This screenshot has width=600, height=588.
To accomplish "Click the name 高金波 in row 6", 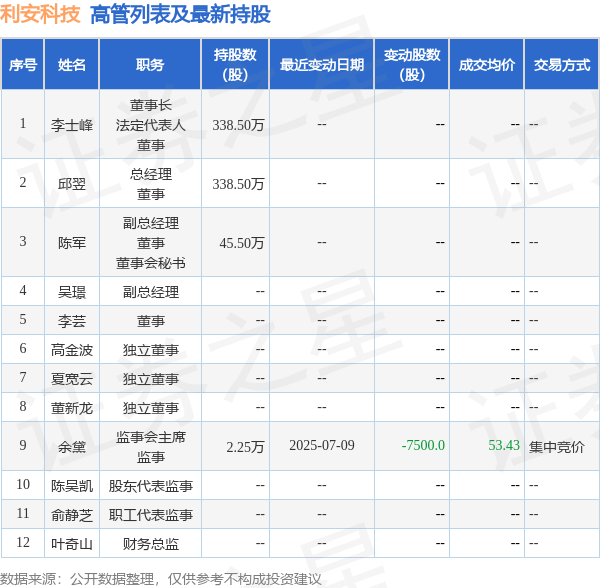I will [72, 350].
